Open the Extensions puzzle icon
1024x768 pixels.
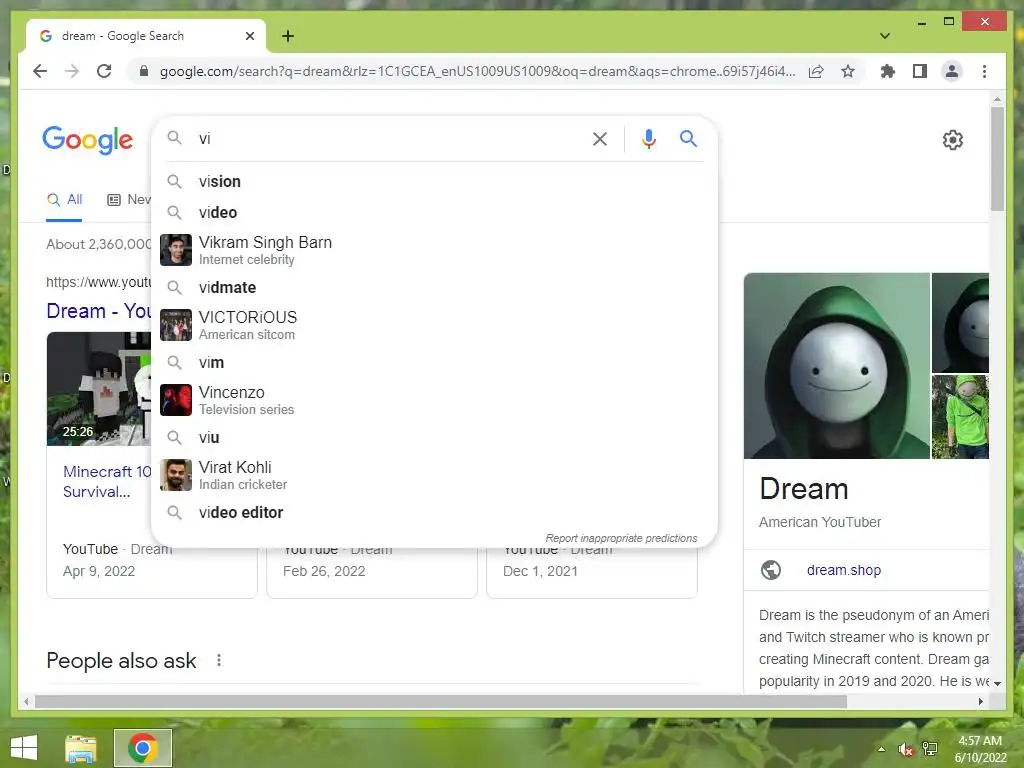(888, 71)
